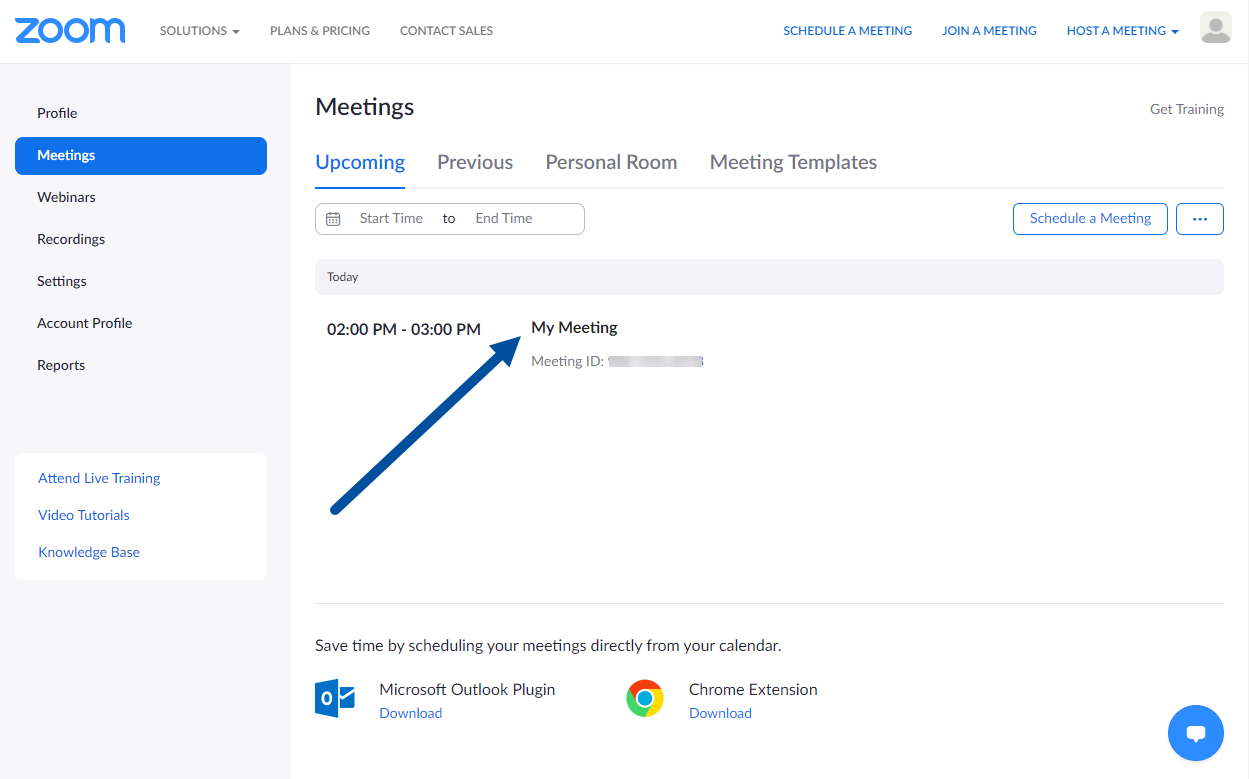Switch to the Previous tab
1249x779 pixels.
click(475, 162)
